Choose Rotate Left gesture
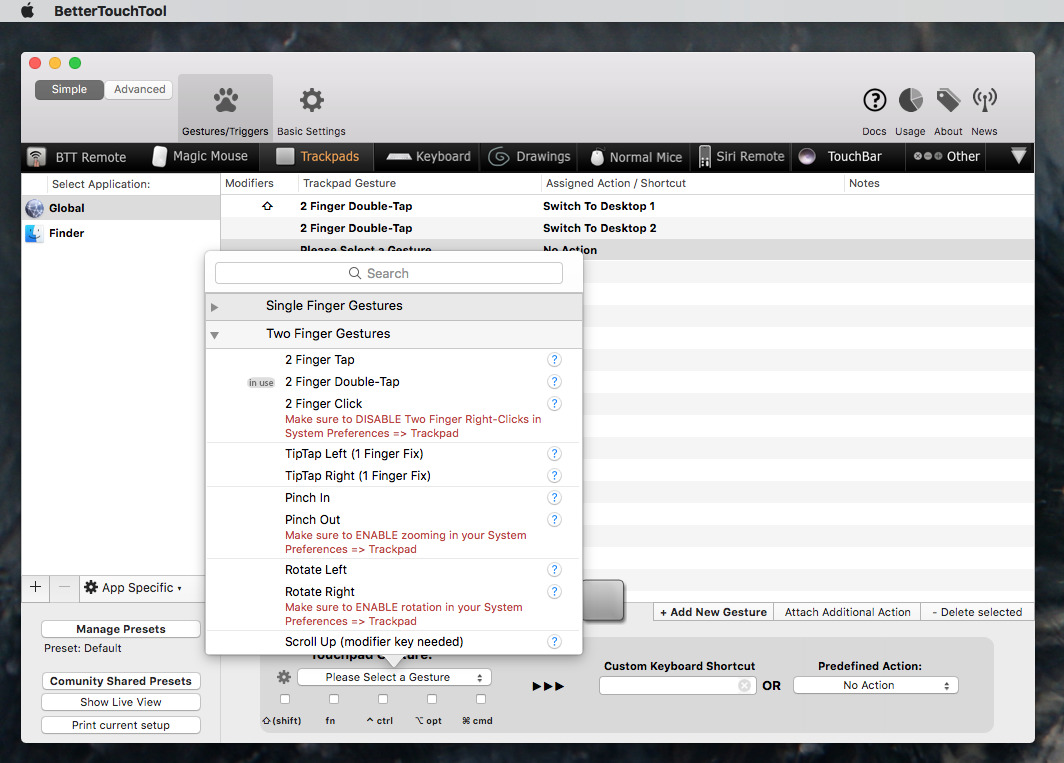The height and width of the screenshot is (763, 1064). [x=394, y=570]
